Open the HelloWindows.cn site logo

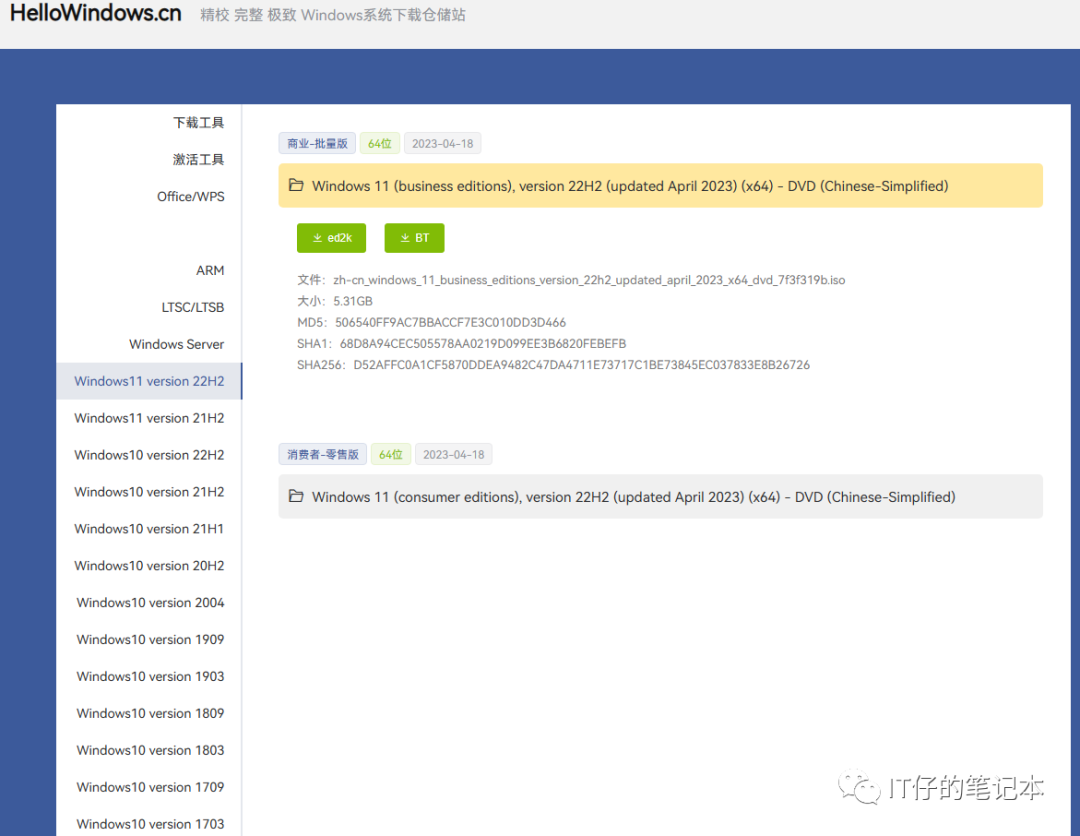click(96, 13)
